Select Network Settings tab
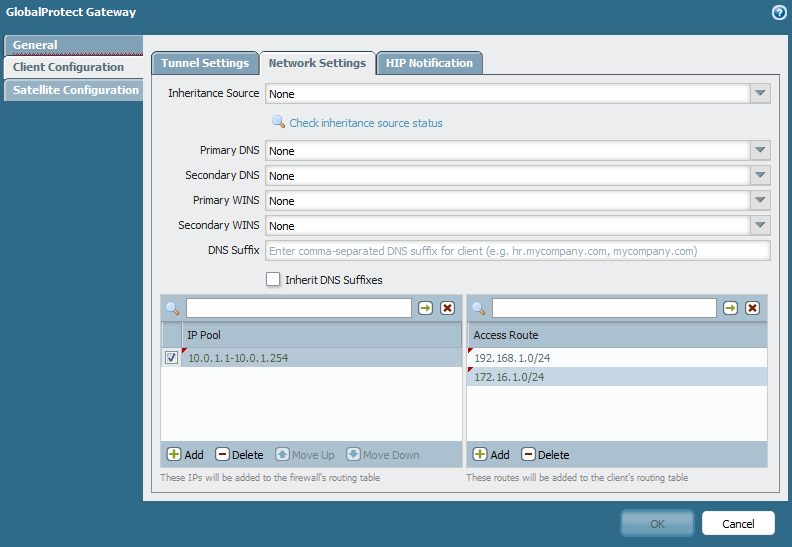This screenshot has height=547, width=792. click(317, 63)
